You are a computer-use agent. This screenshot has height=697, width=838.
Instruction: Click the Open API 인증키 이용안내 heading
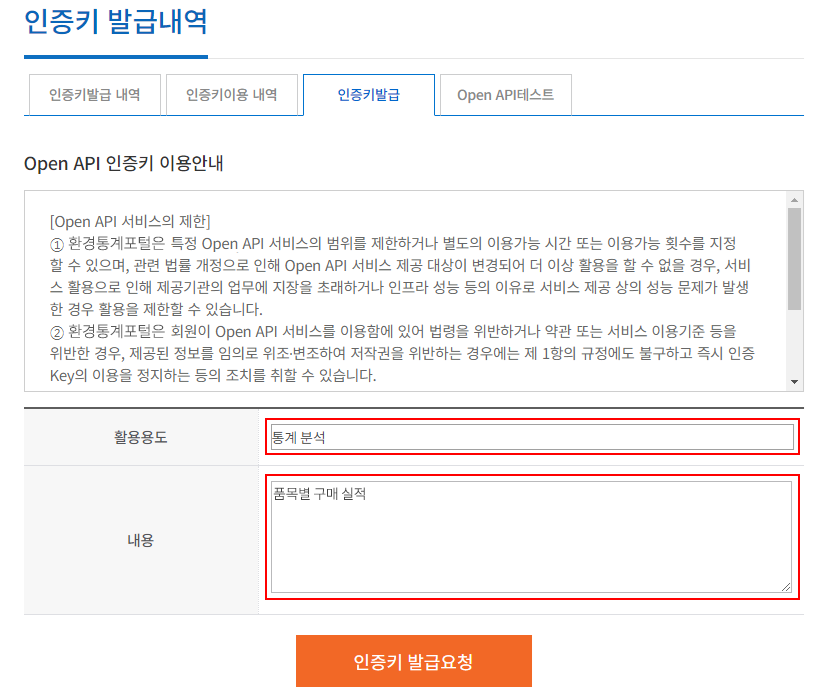coord(124,160)
